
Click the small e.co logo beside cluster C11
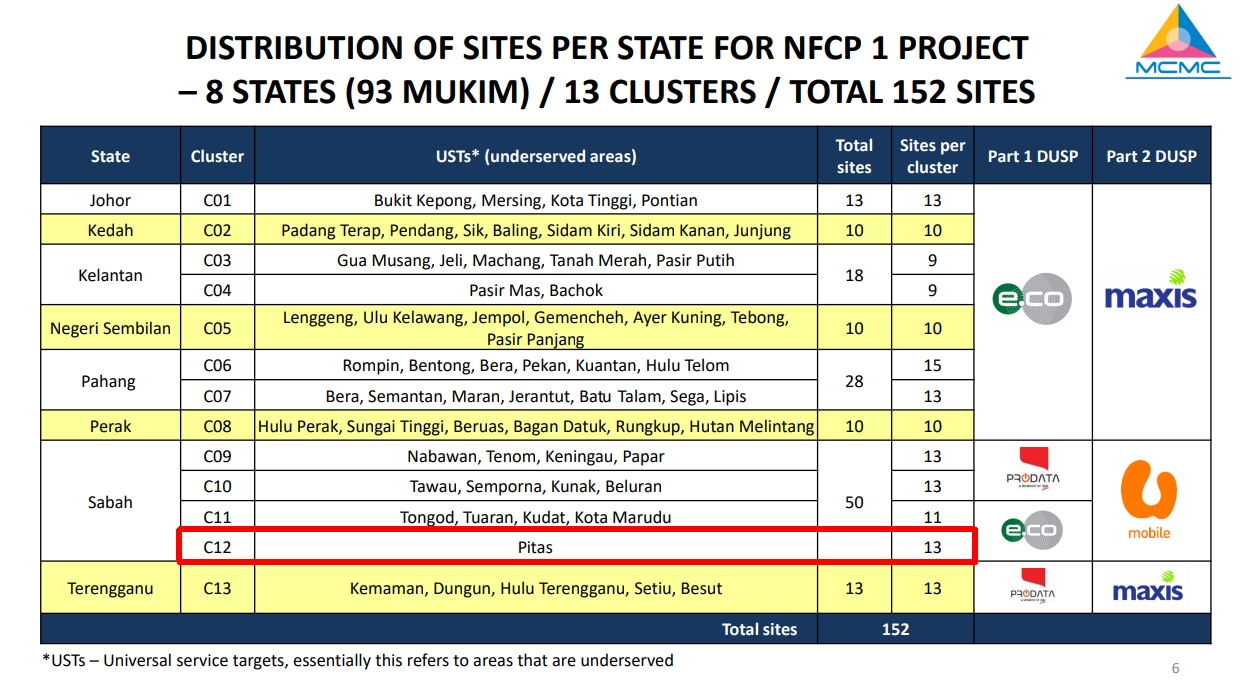1032,530
